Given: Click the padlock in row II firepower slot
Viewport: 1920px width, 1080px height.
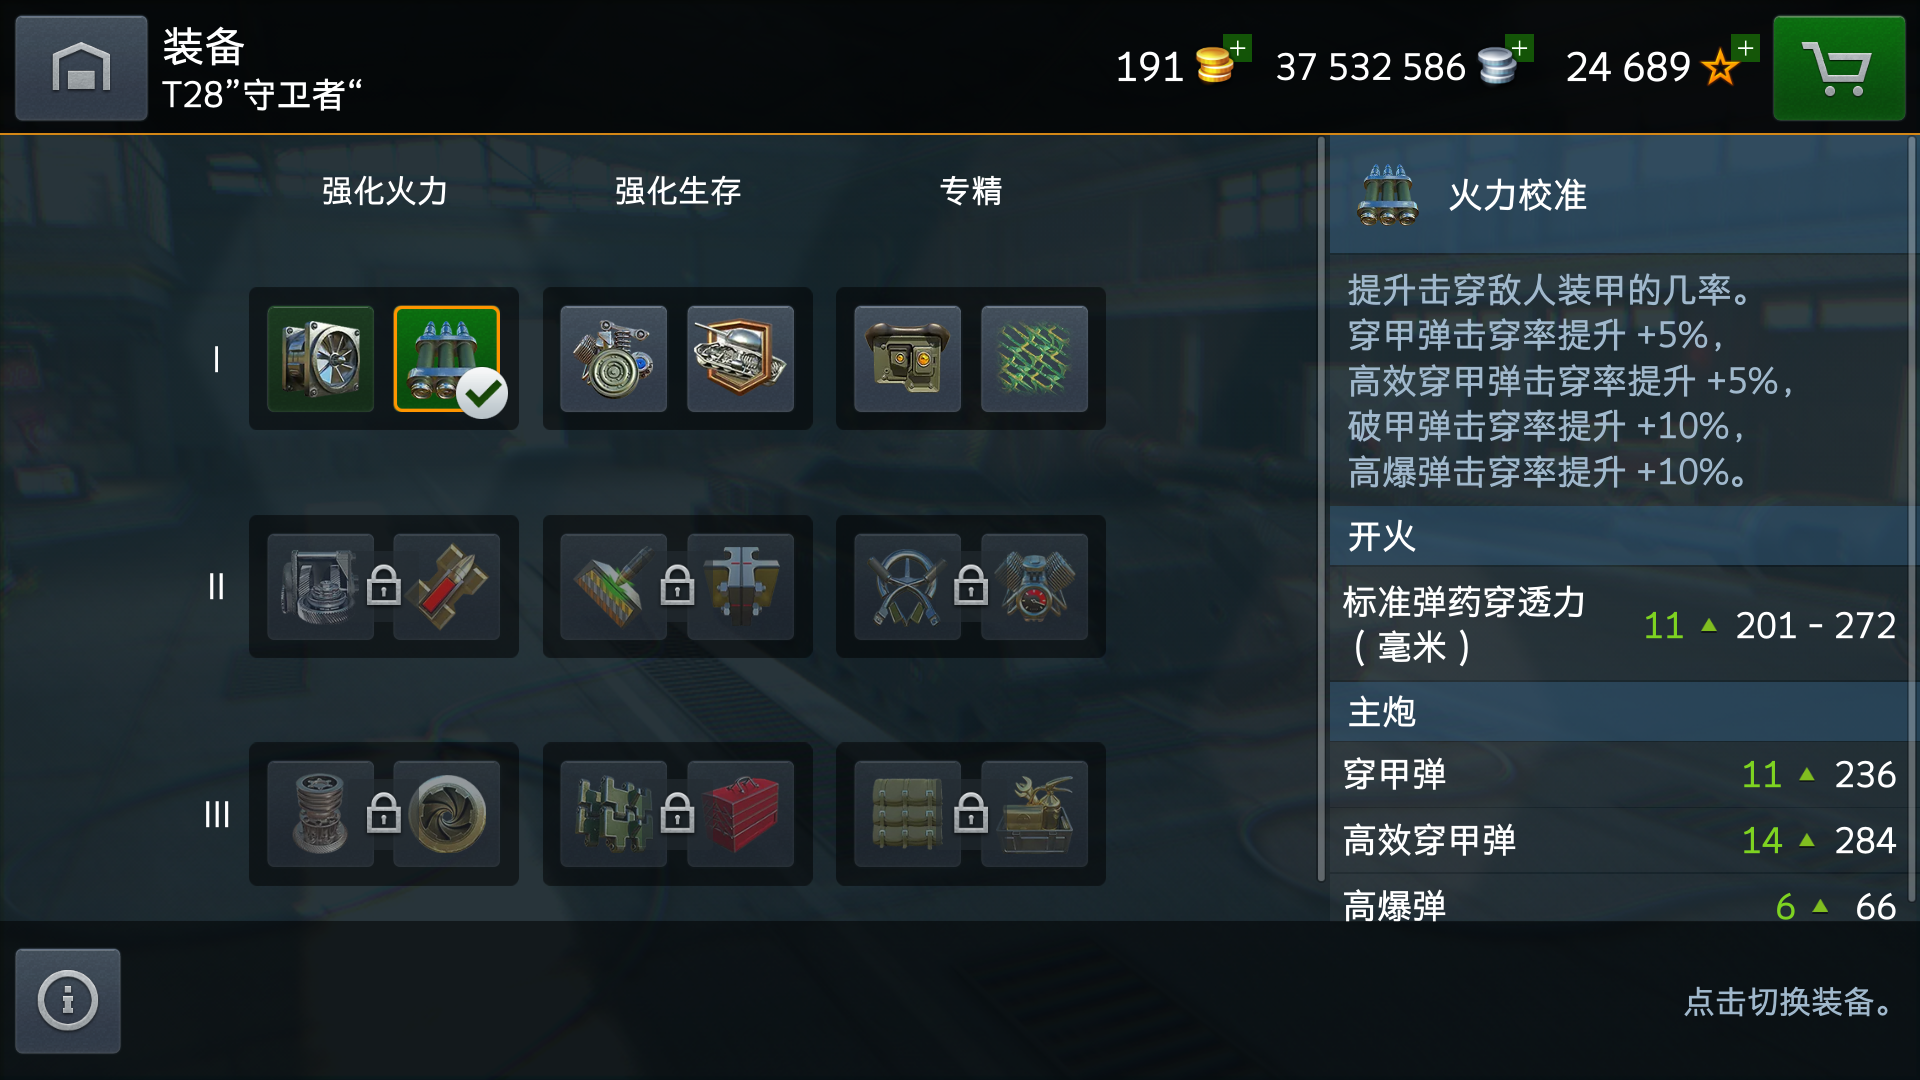Looking at the screenshot, I should pyautogui.click(x=384, y=586).
